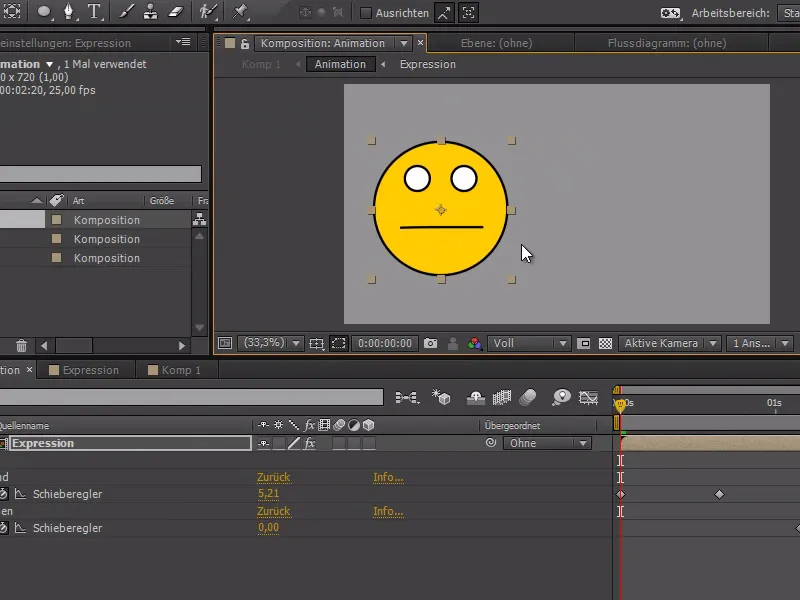This screenshot has width=800, height=600.
Task: Click the label tag column icon
Action: pos(56,200)
